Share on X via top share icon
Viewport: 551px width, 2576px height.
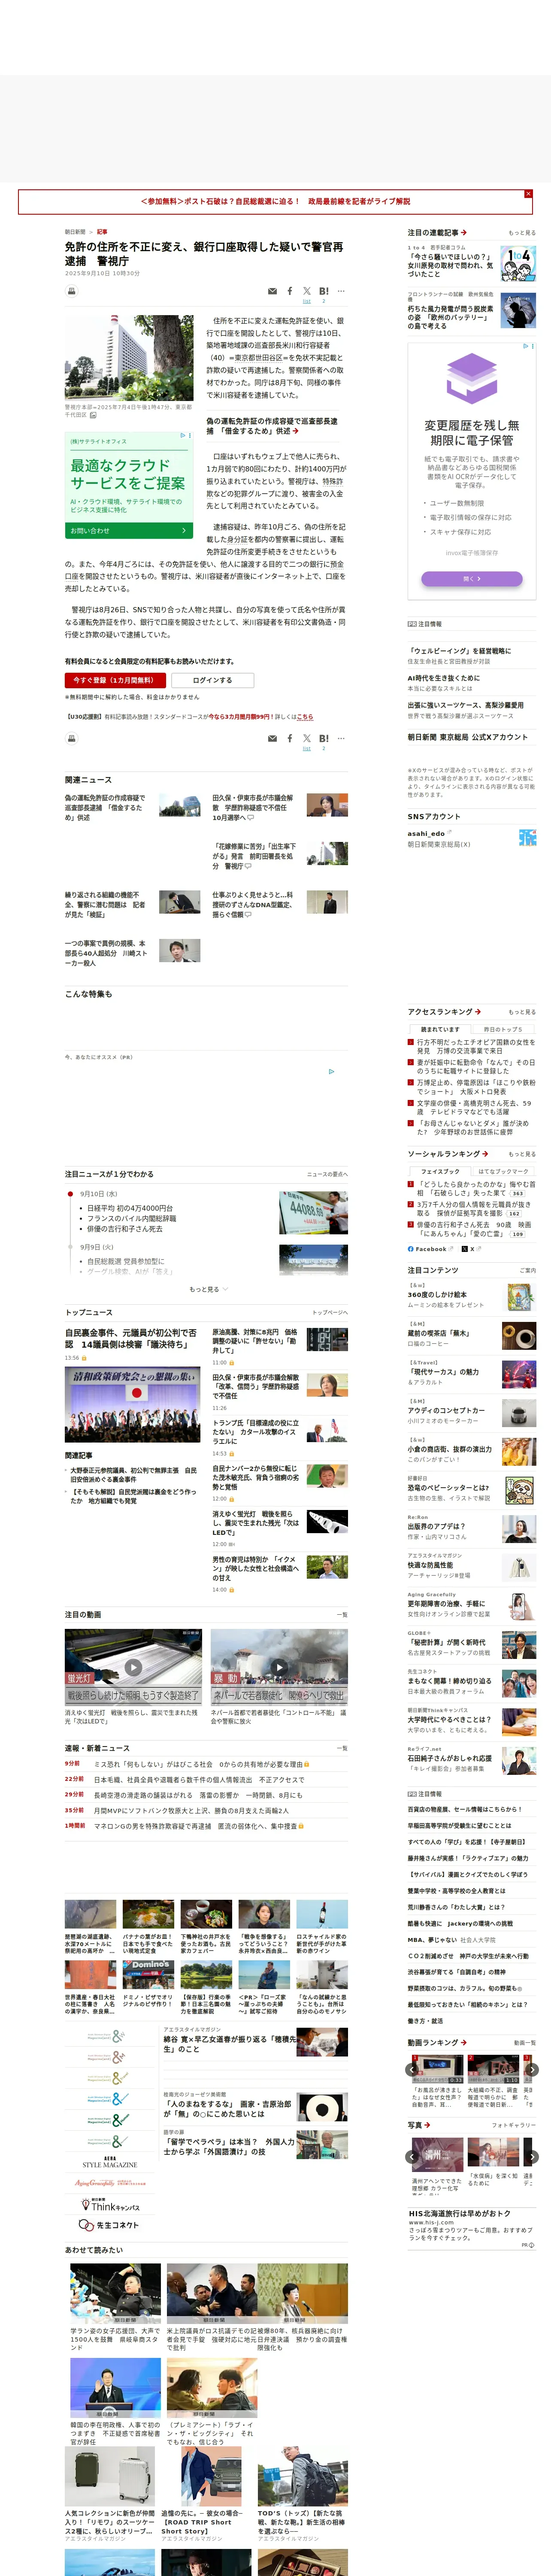coord(307,291)
